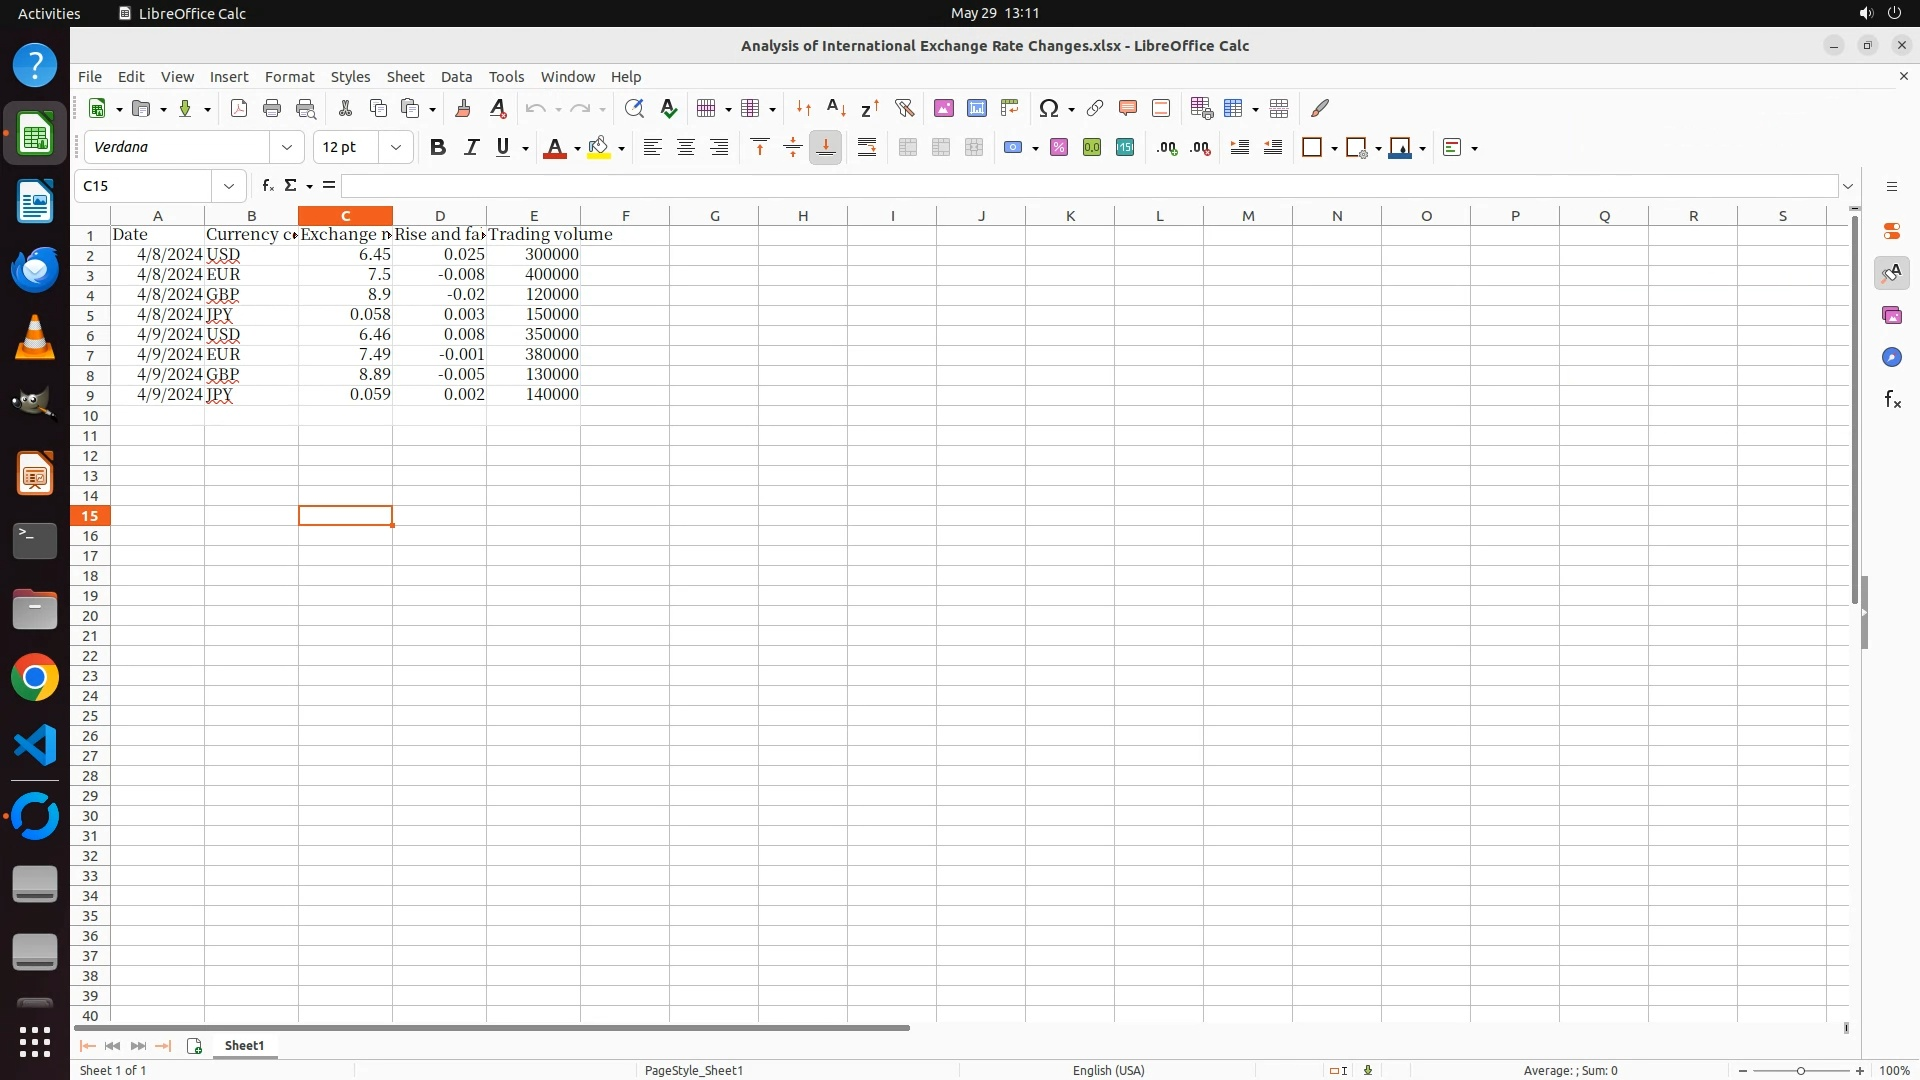Click the Insert Comment icon

[x=1127, y=108]
